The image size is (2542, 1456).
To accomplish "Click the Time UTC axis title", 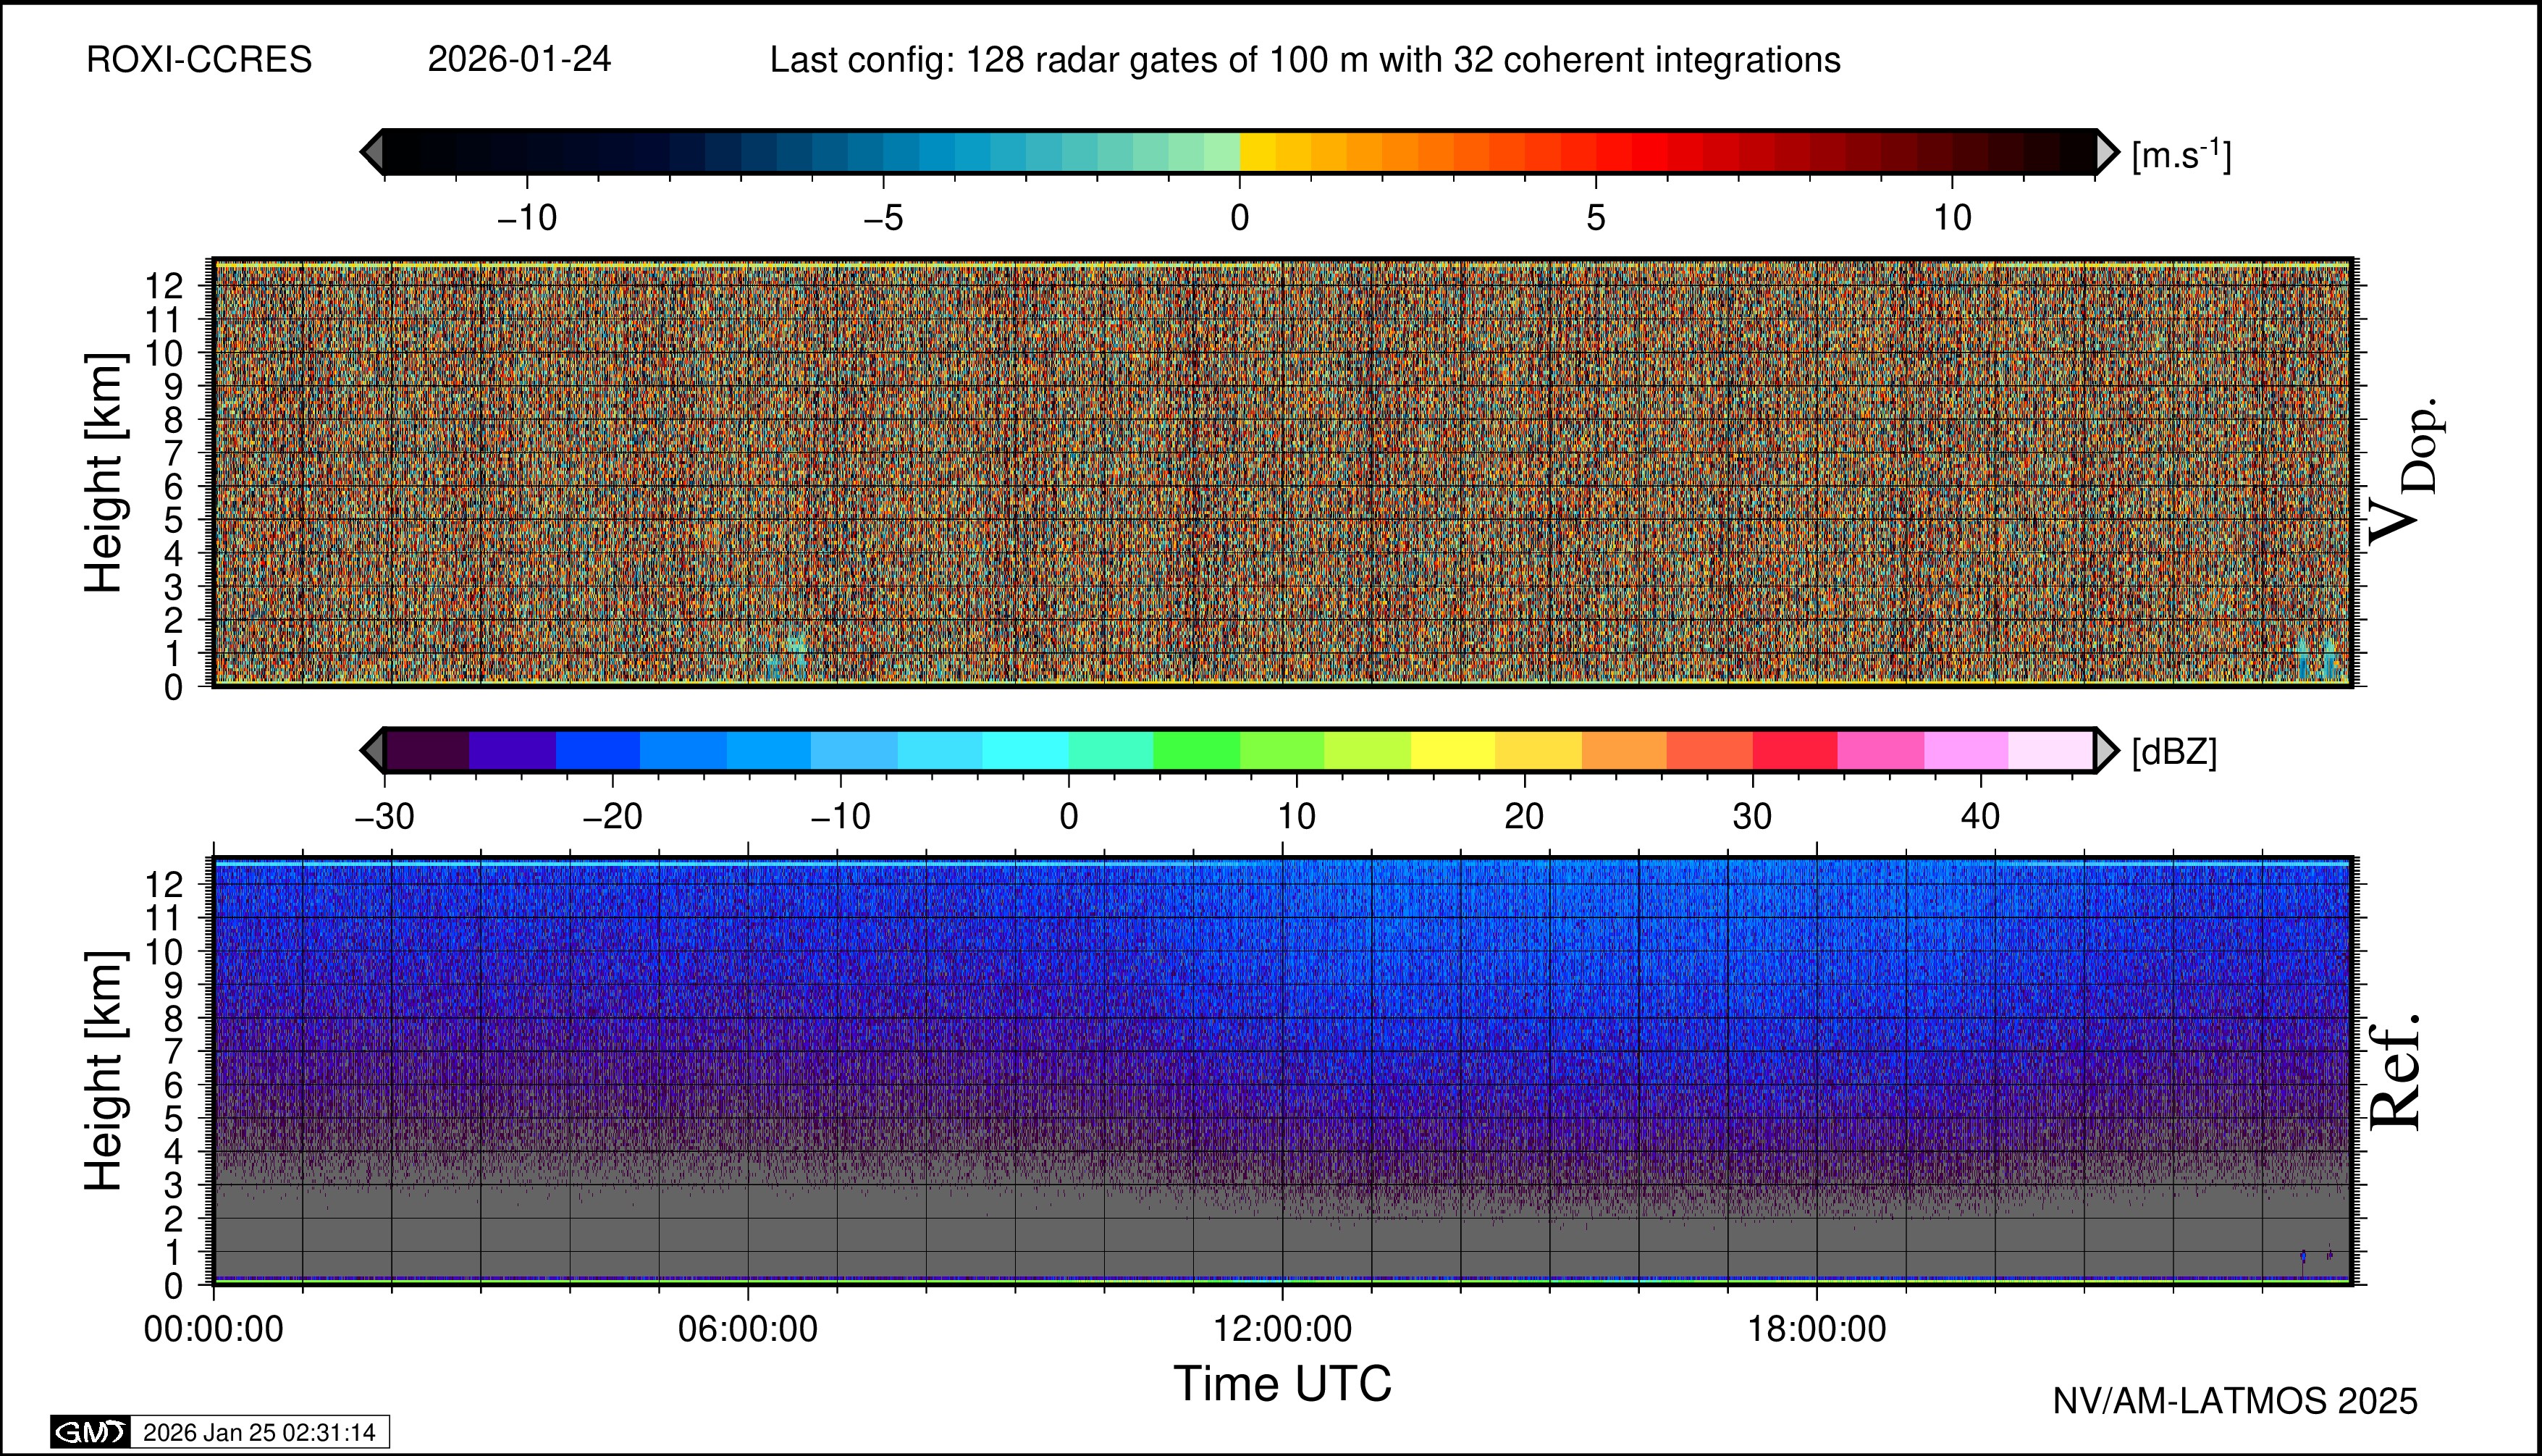I will pos(1282,1384).
